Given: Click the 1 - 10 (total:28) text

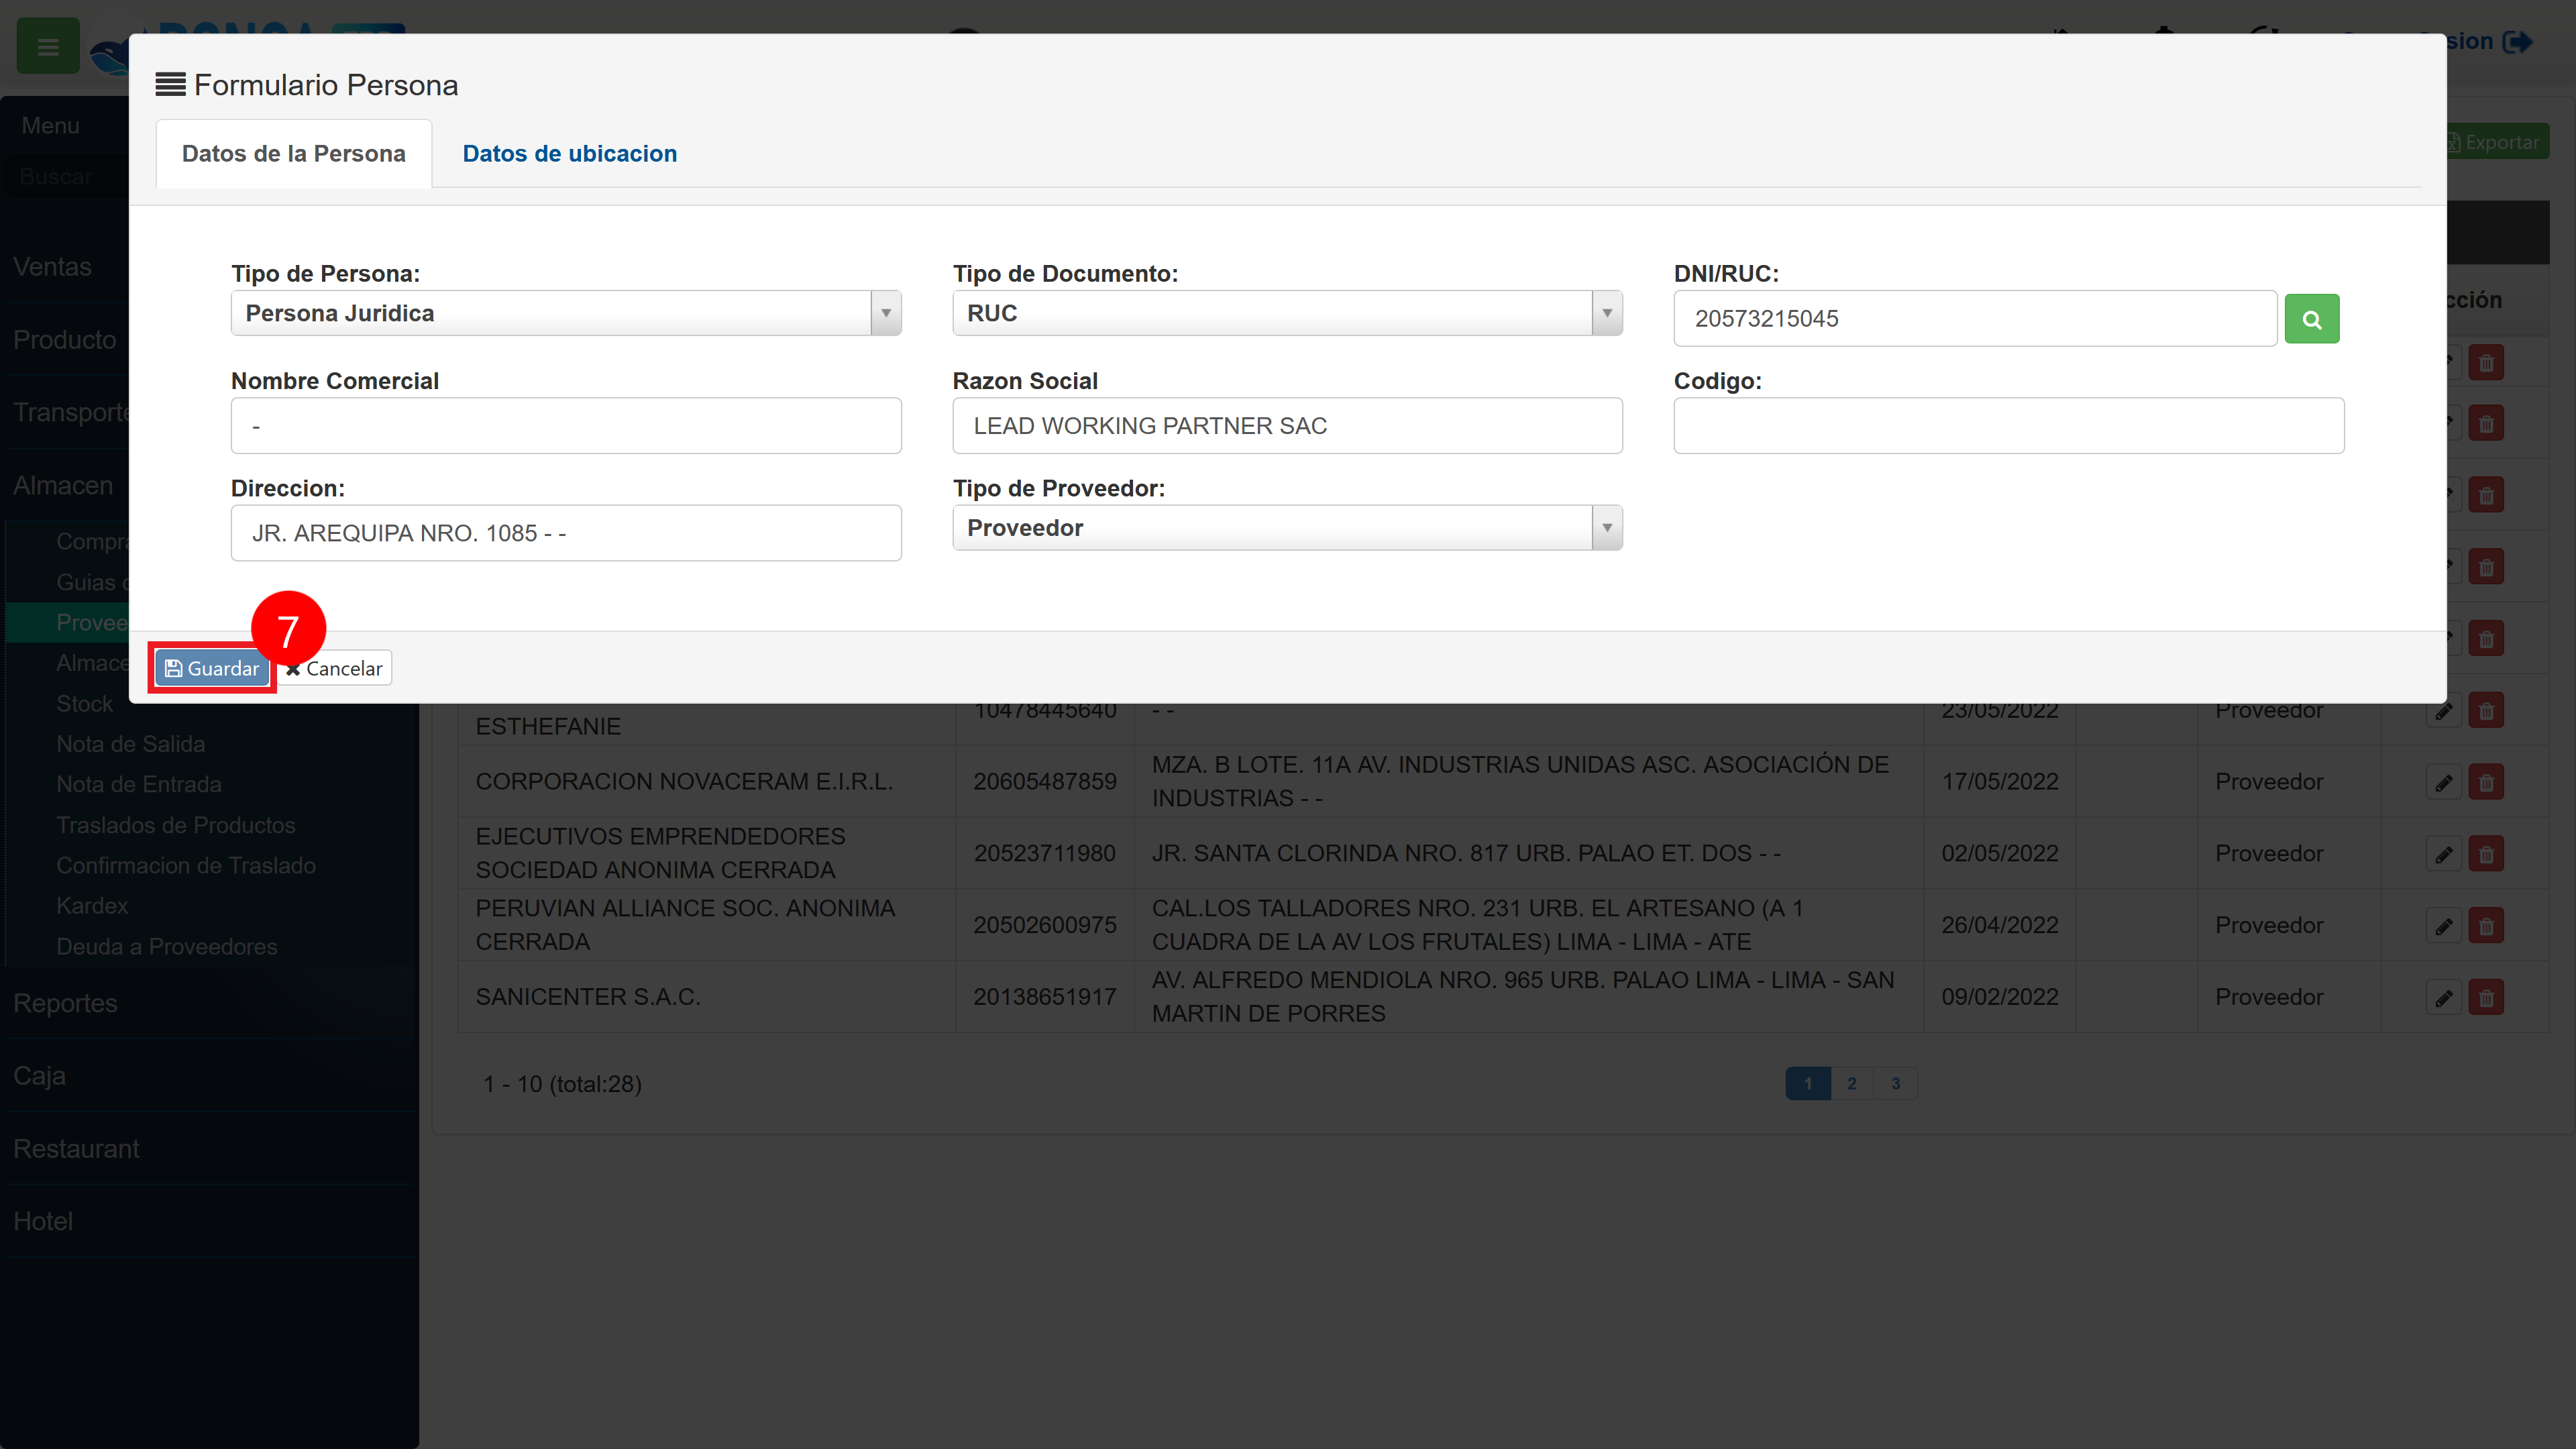Looking at the screenshot, I should pyautogui.click(x=562, y=1084).
